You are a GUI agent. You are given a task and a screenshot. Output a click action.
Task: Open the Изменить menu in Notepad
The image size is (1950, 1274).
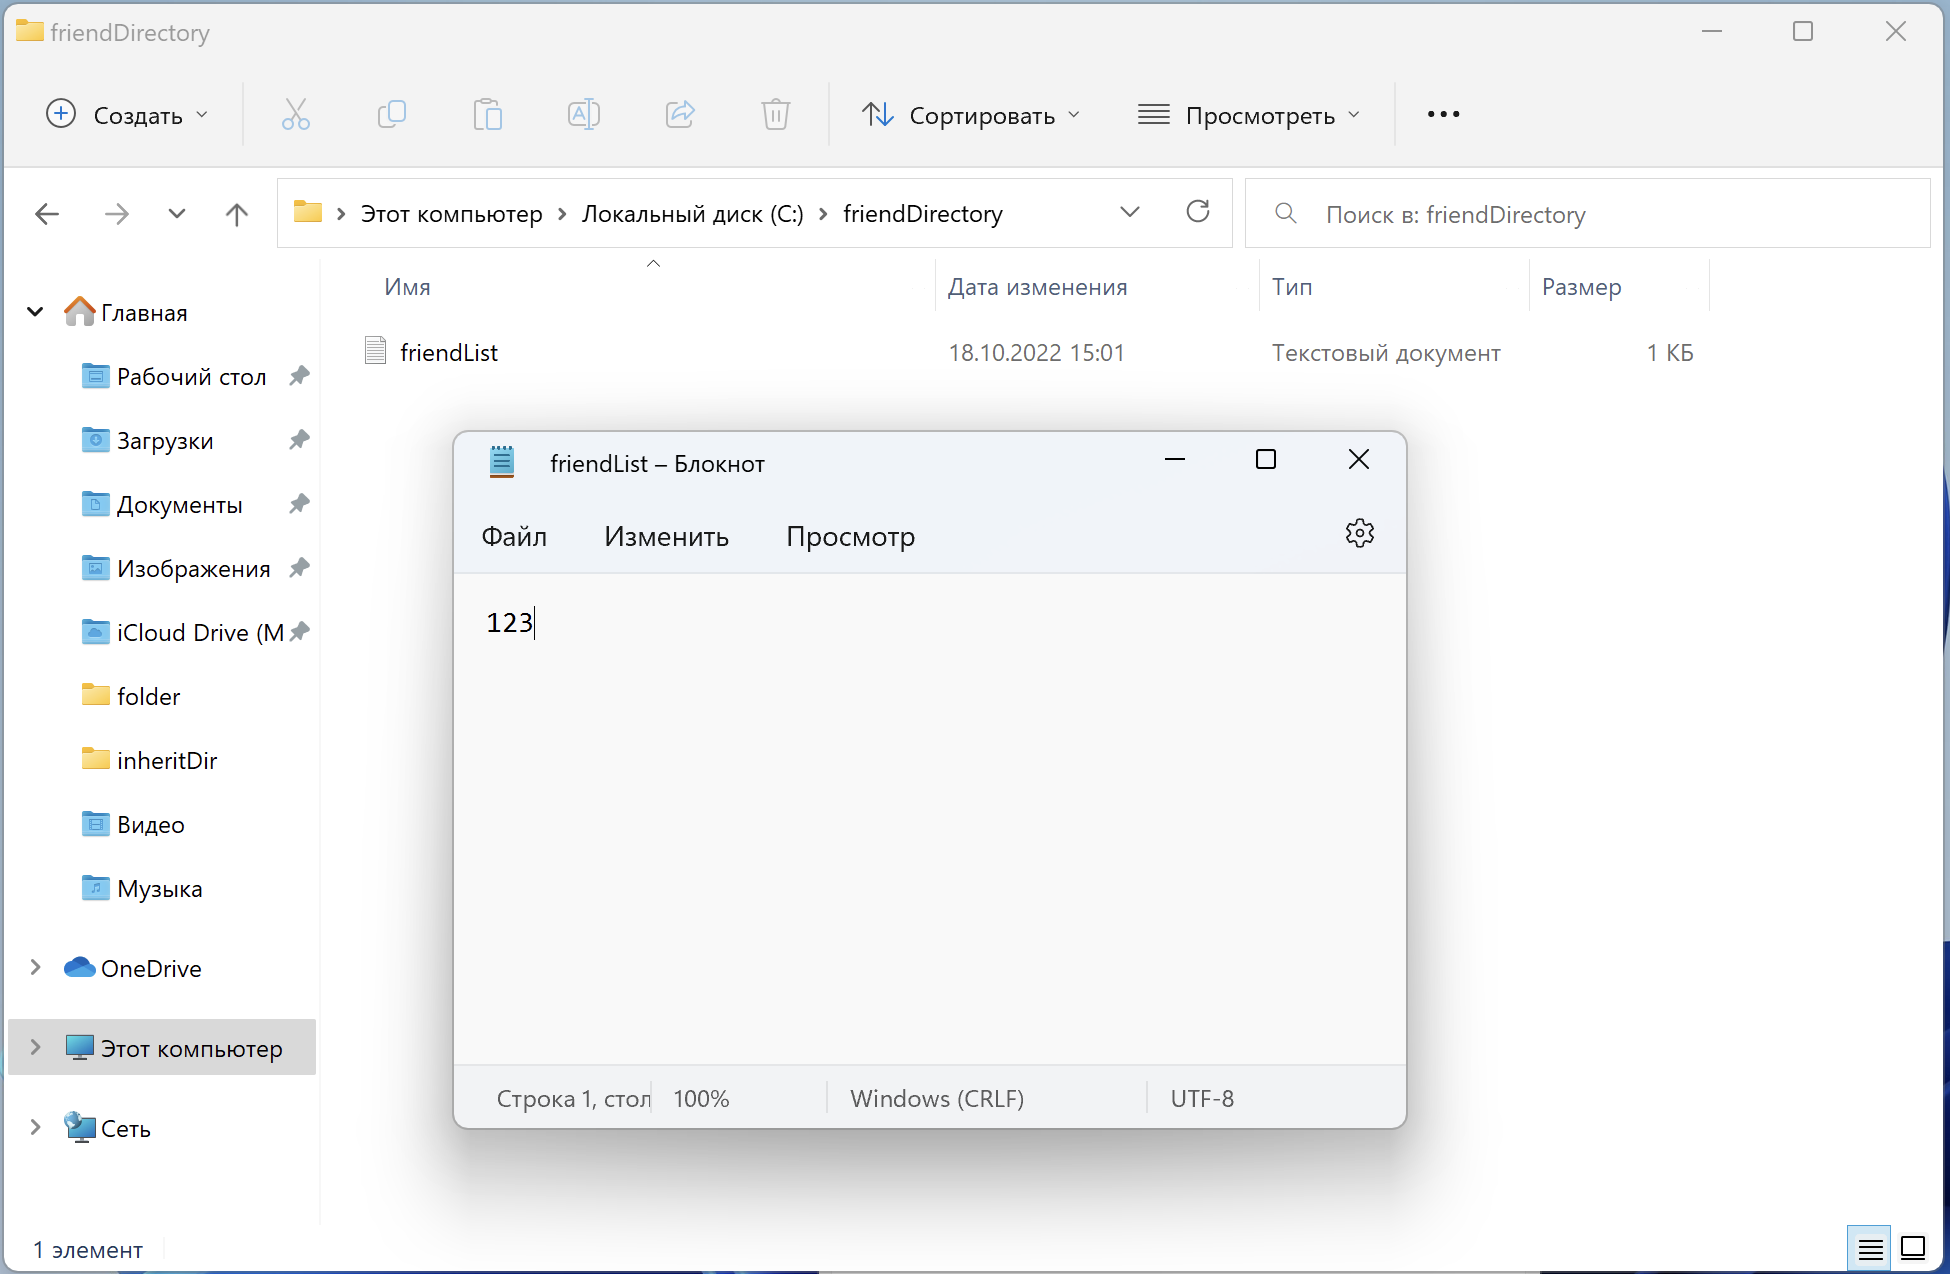point(666,537)
